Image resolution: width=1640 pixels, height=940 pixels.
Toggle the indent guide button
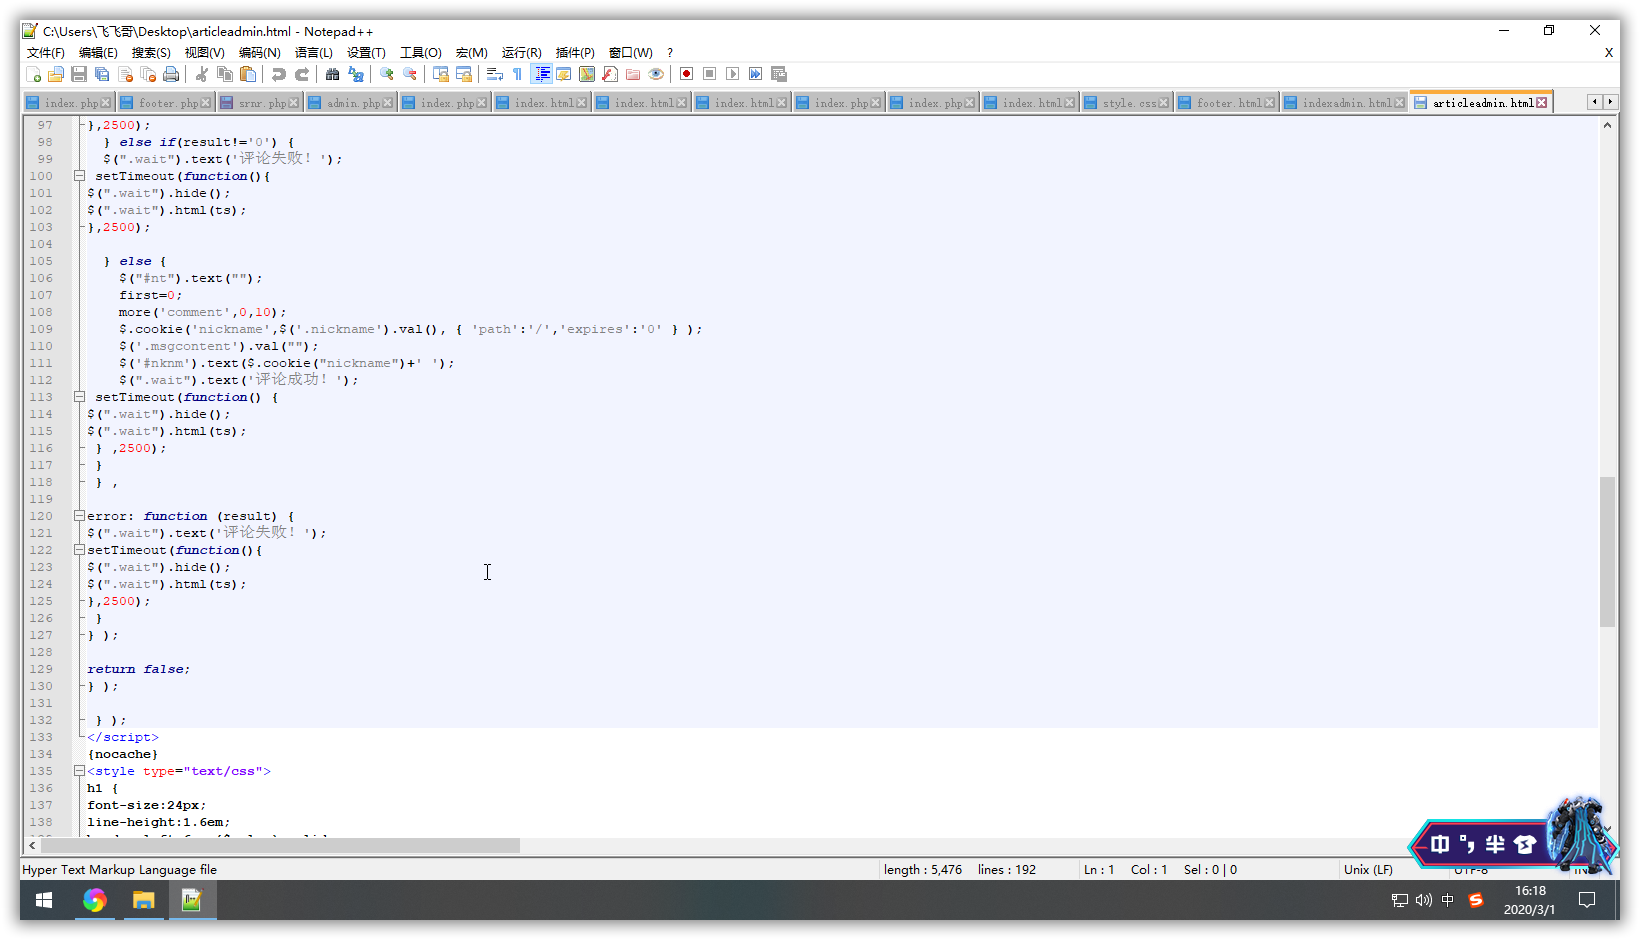point(541,74)
